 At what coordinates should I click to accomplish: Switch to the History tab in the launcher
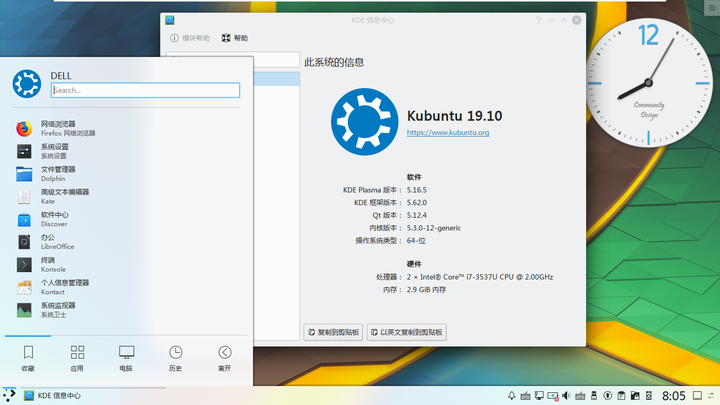click(175, 358)
